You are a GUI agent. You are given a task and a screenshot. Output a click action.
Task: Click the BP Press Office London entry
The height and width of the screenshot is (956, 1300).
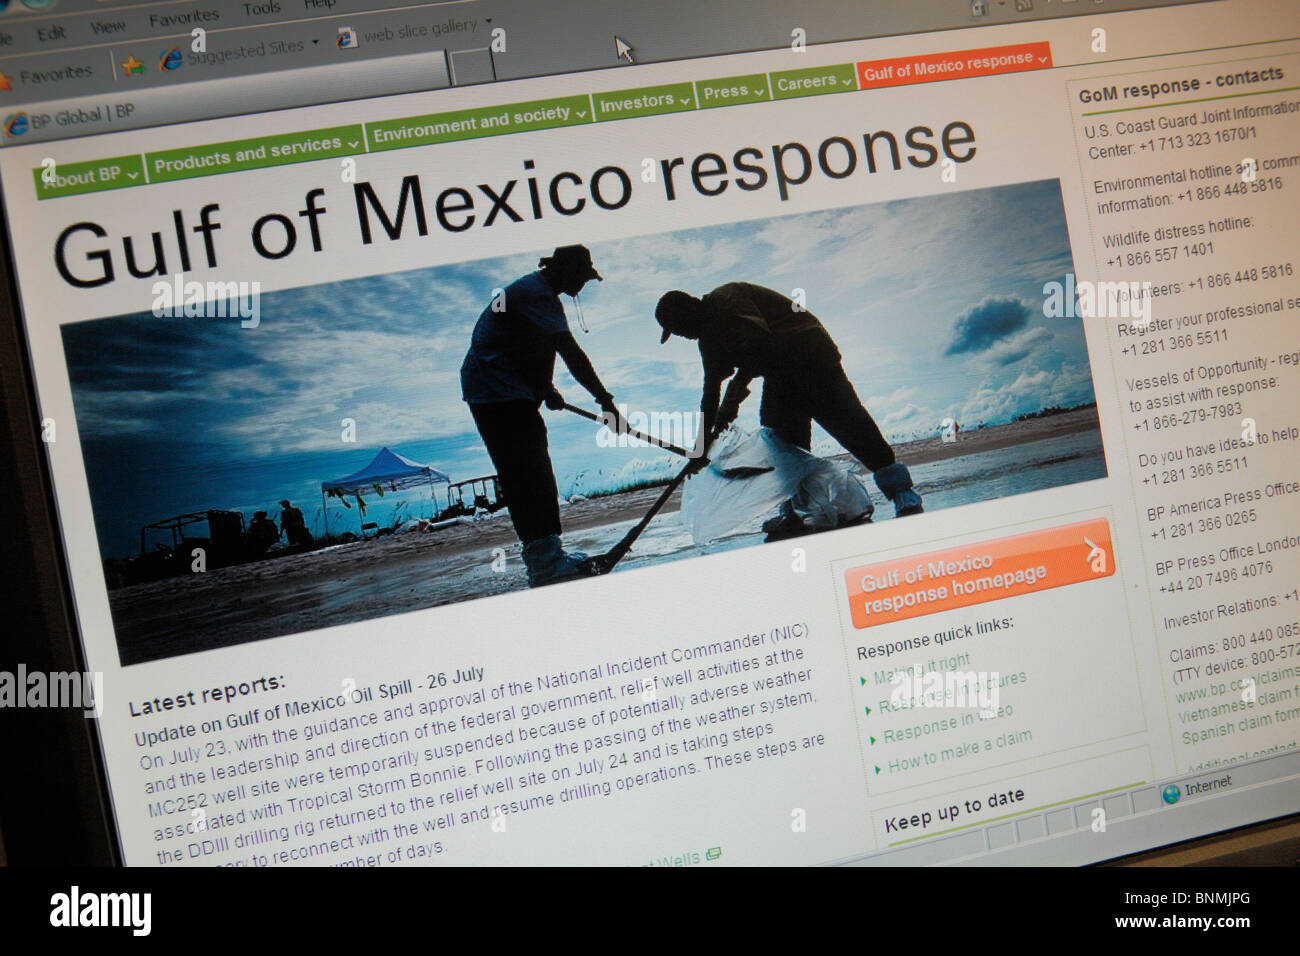click(x=1228, y=566)
